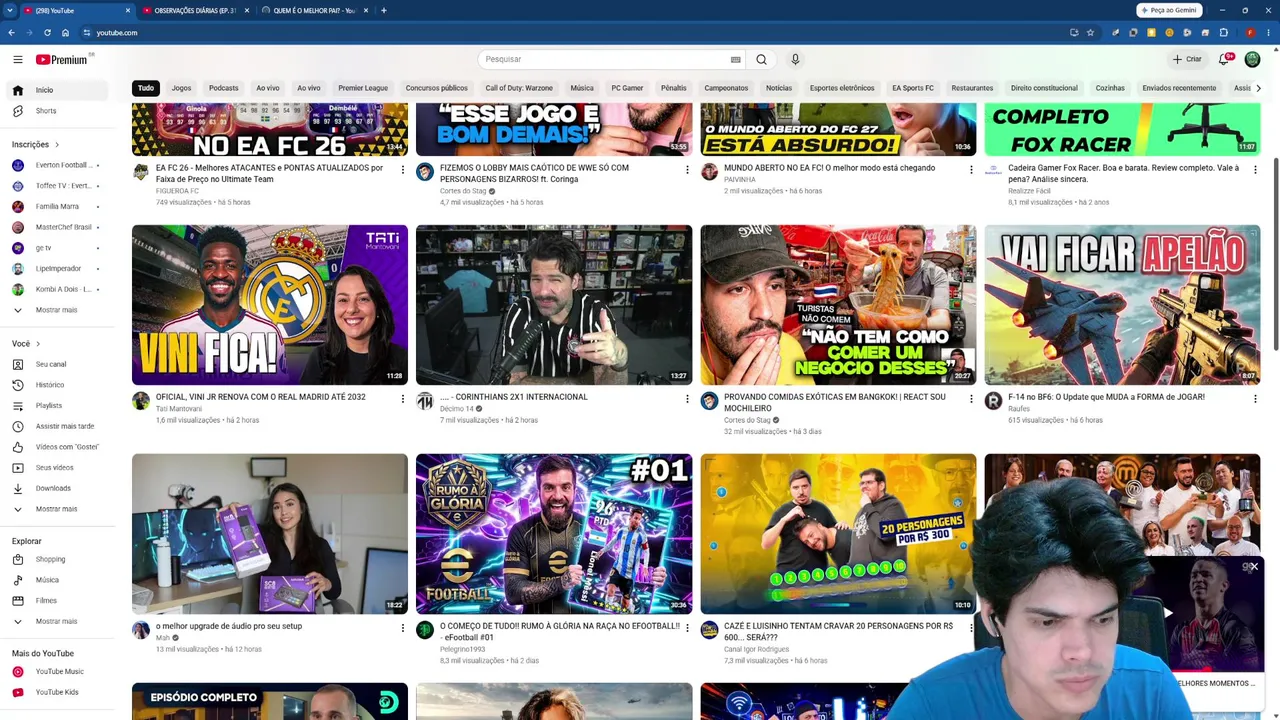The image size is (1280, 720).
Task: Select the Call of Duty: Warzone chip
Action: [519, 88]
